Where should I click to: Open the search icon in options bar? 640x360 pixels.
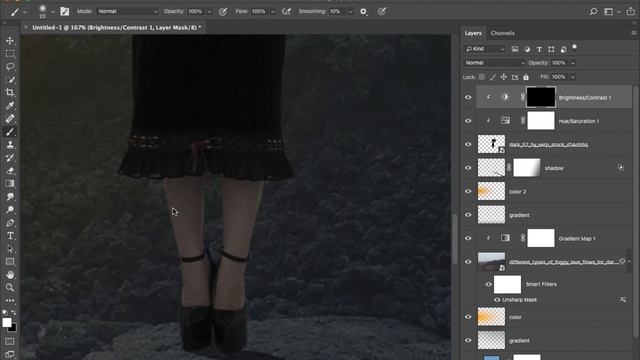pos(593,11)
